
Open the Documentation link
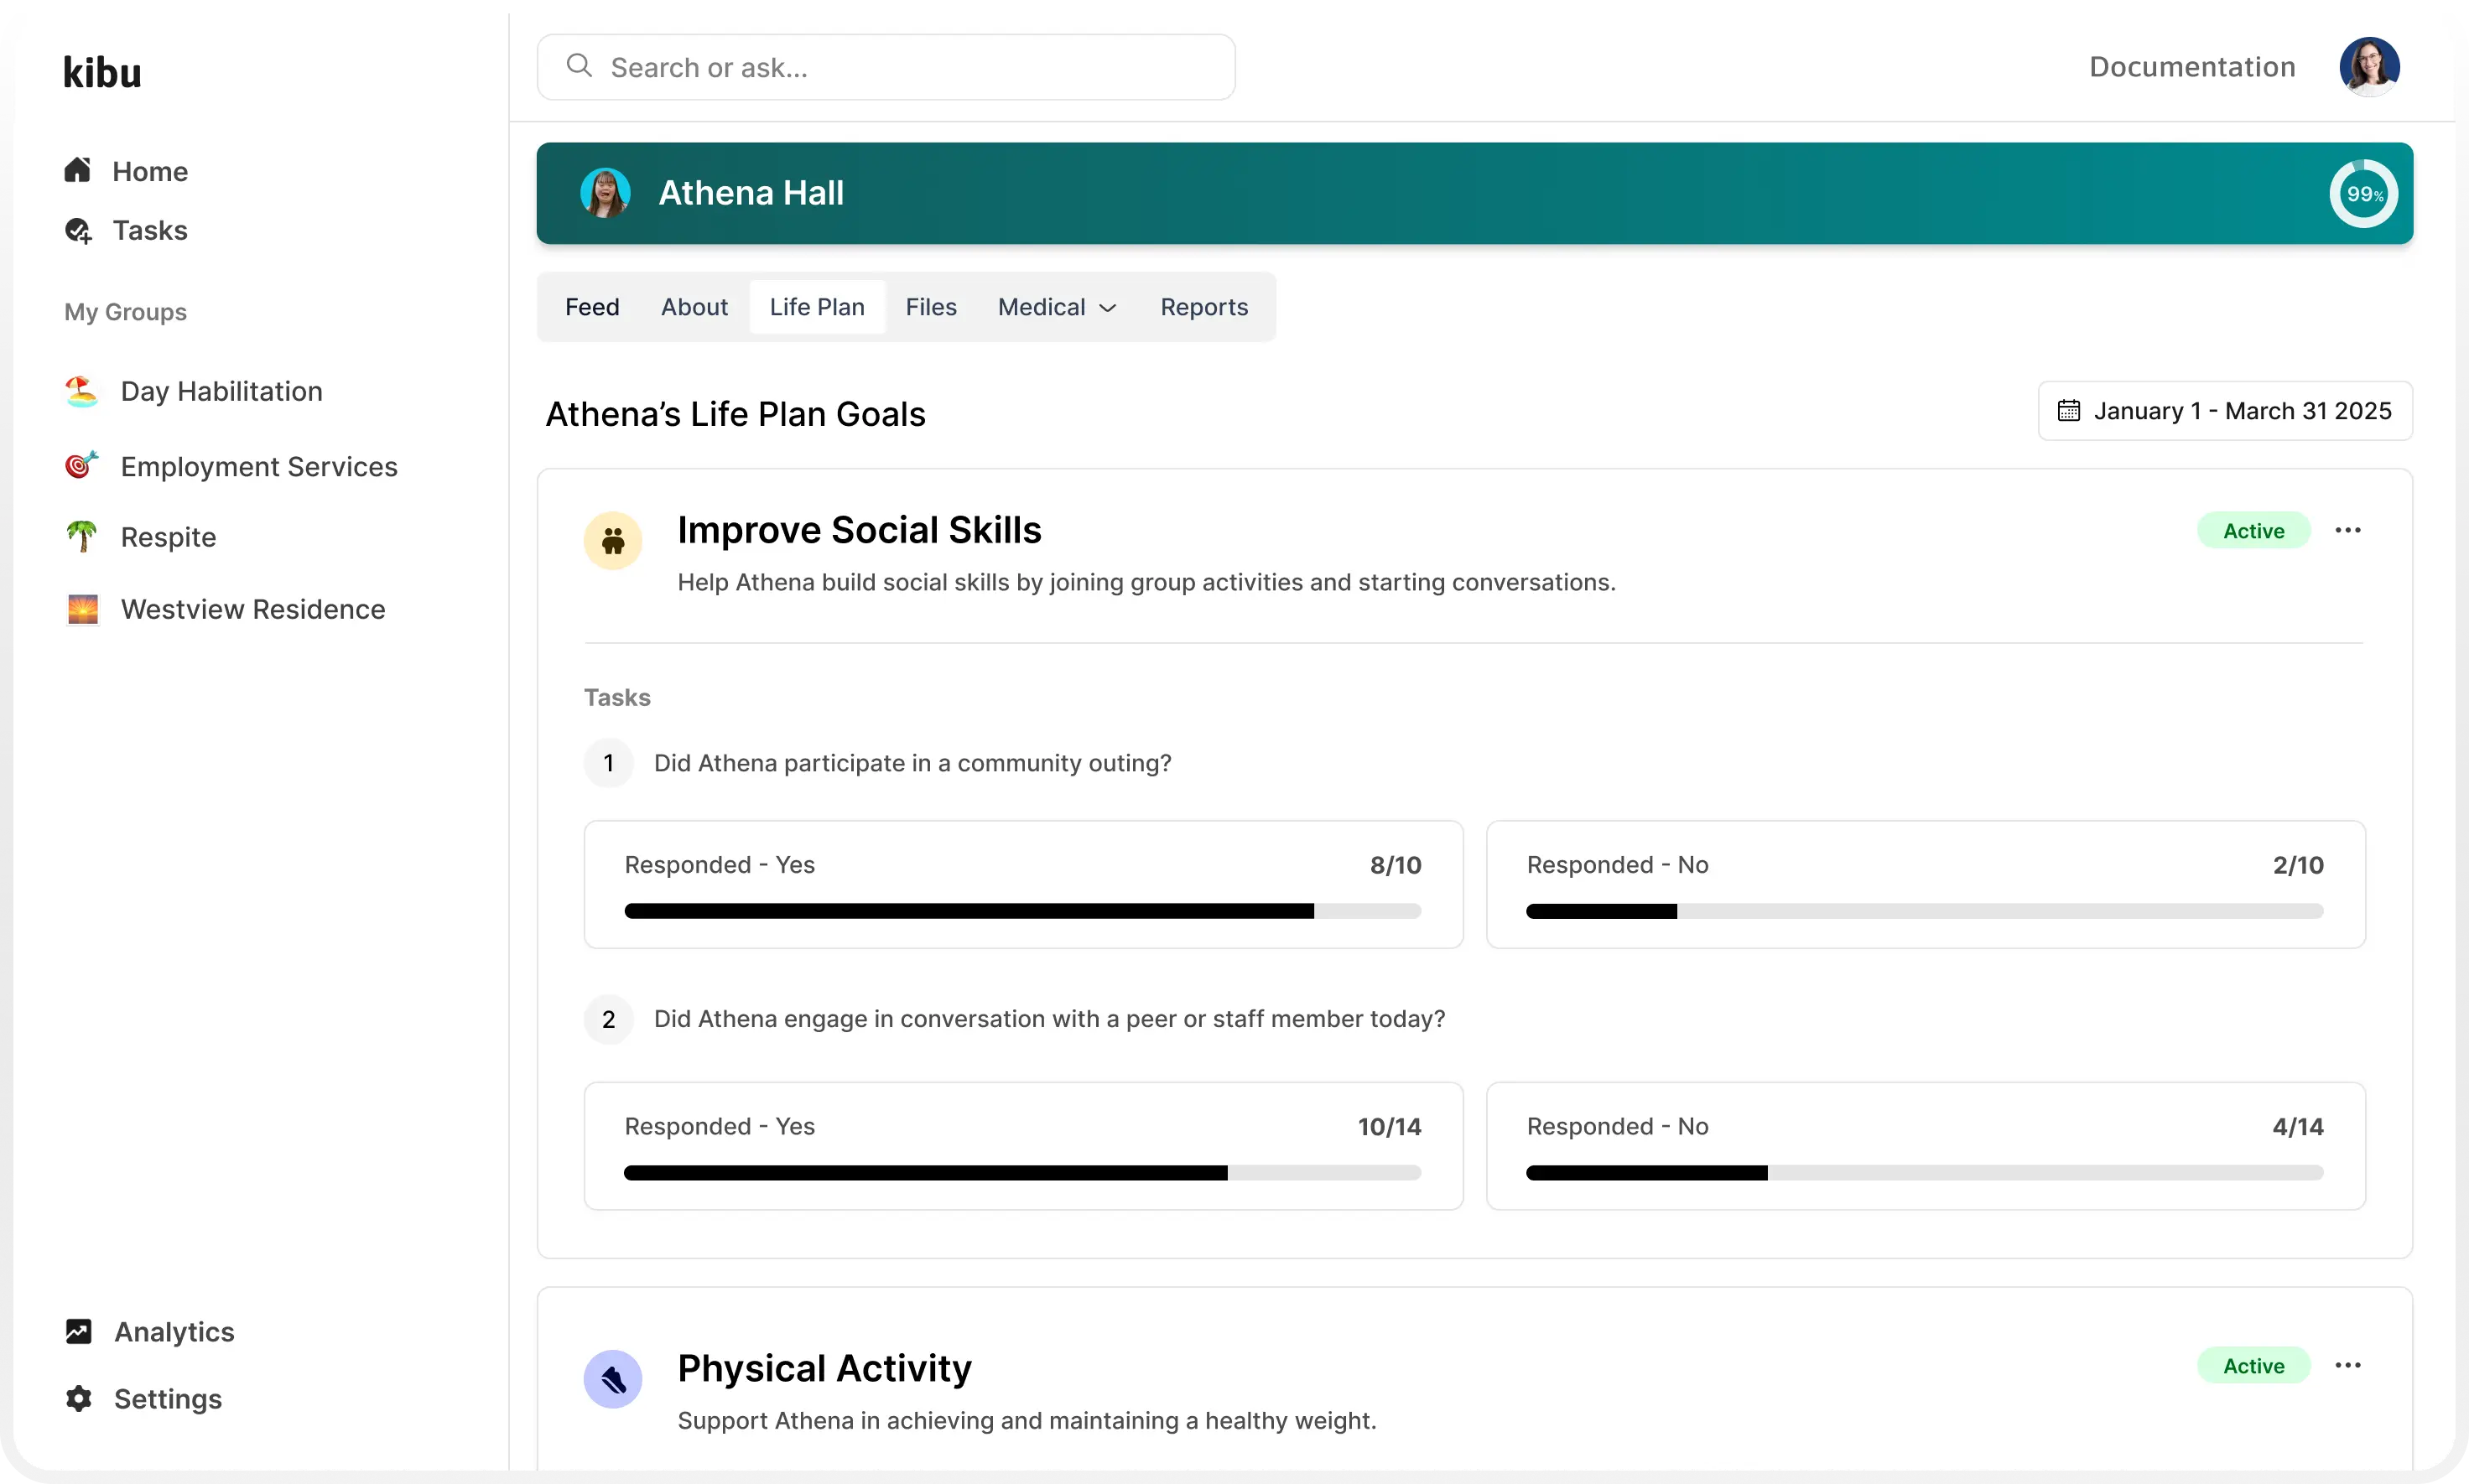pos(2191,67)
